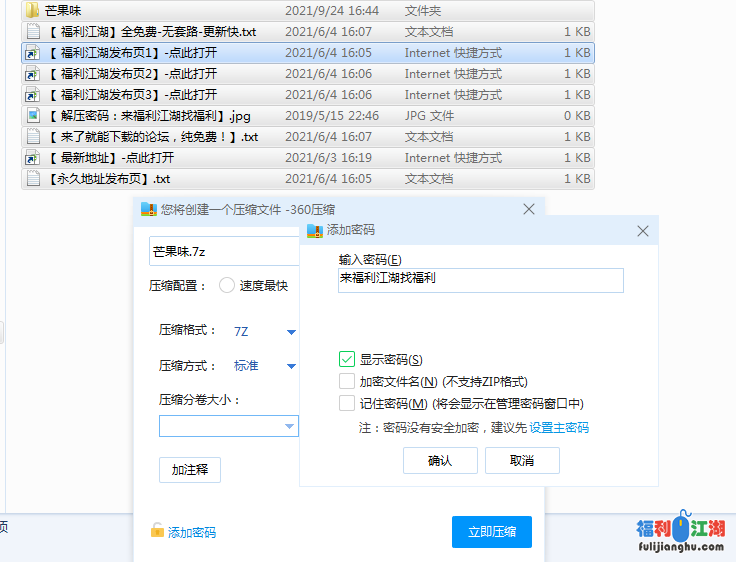
Task: Click the 最新地址 shortcut icon
Action: pyautogui.click(x=32, y=158)
